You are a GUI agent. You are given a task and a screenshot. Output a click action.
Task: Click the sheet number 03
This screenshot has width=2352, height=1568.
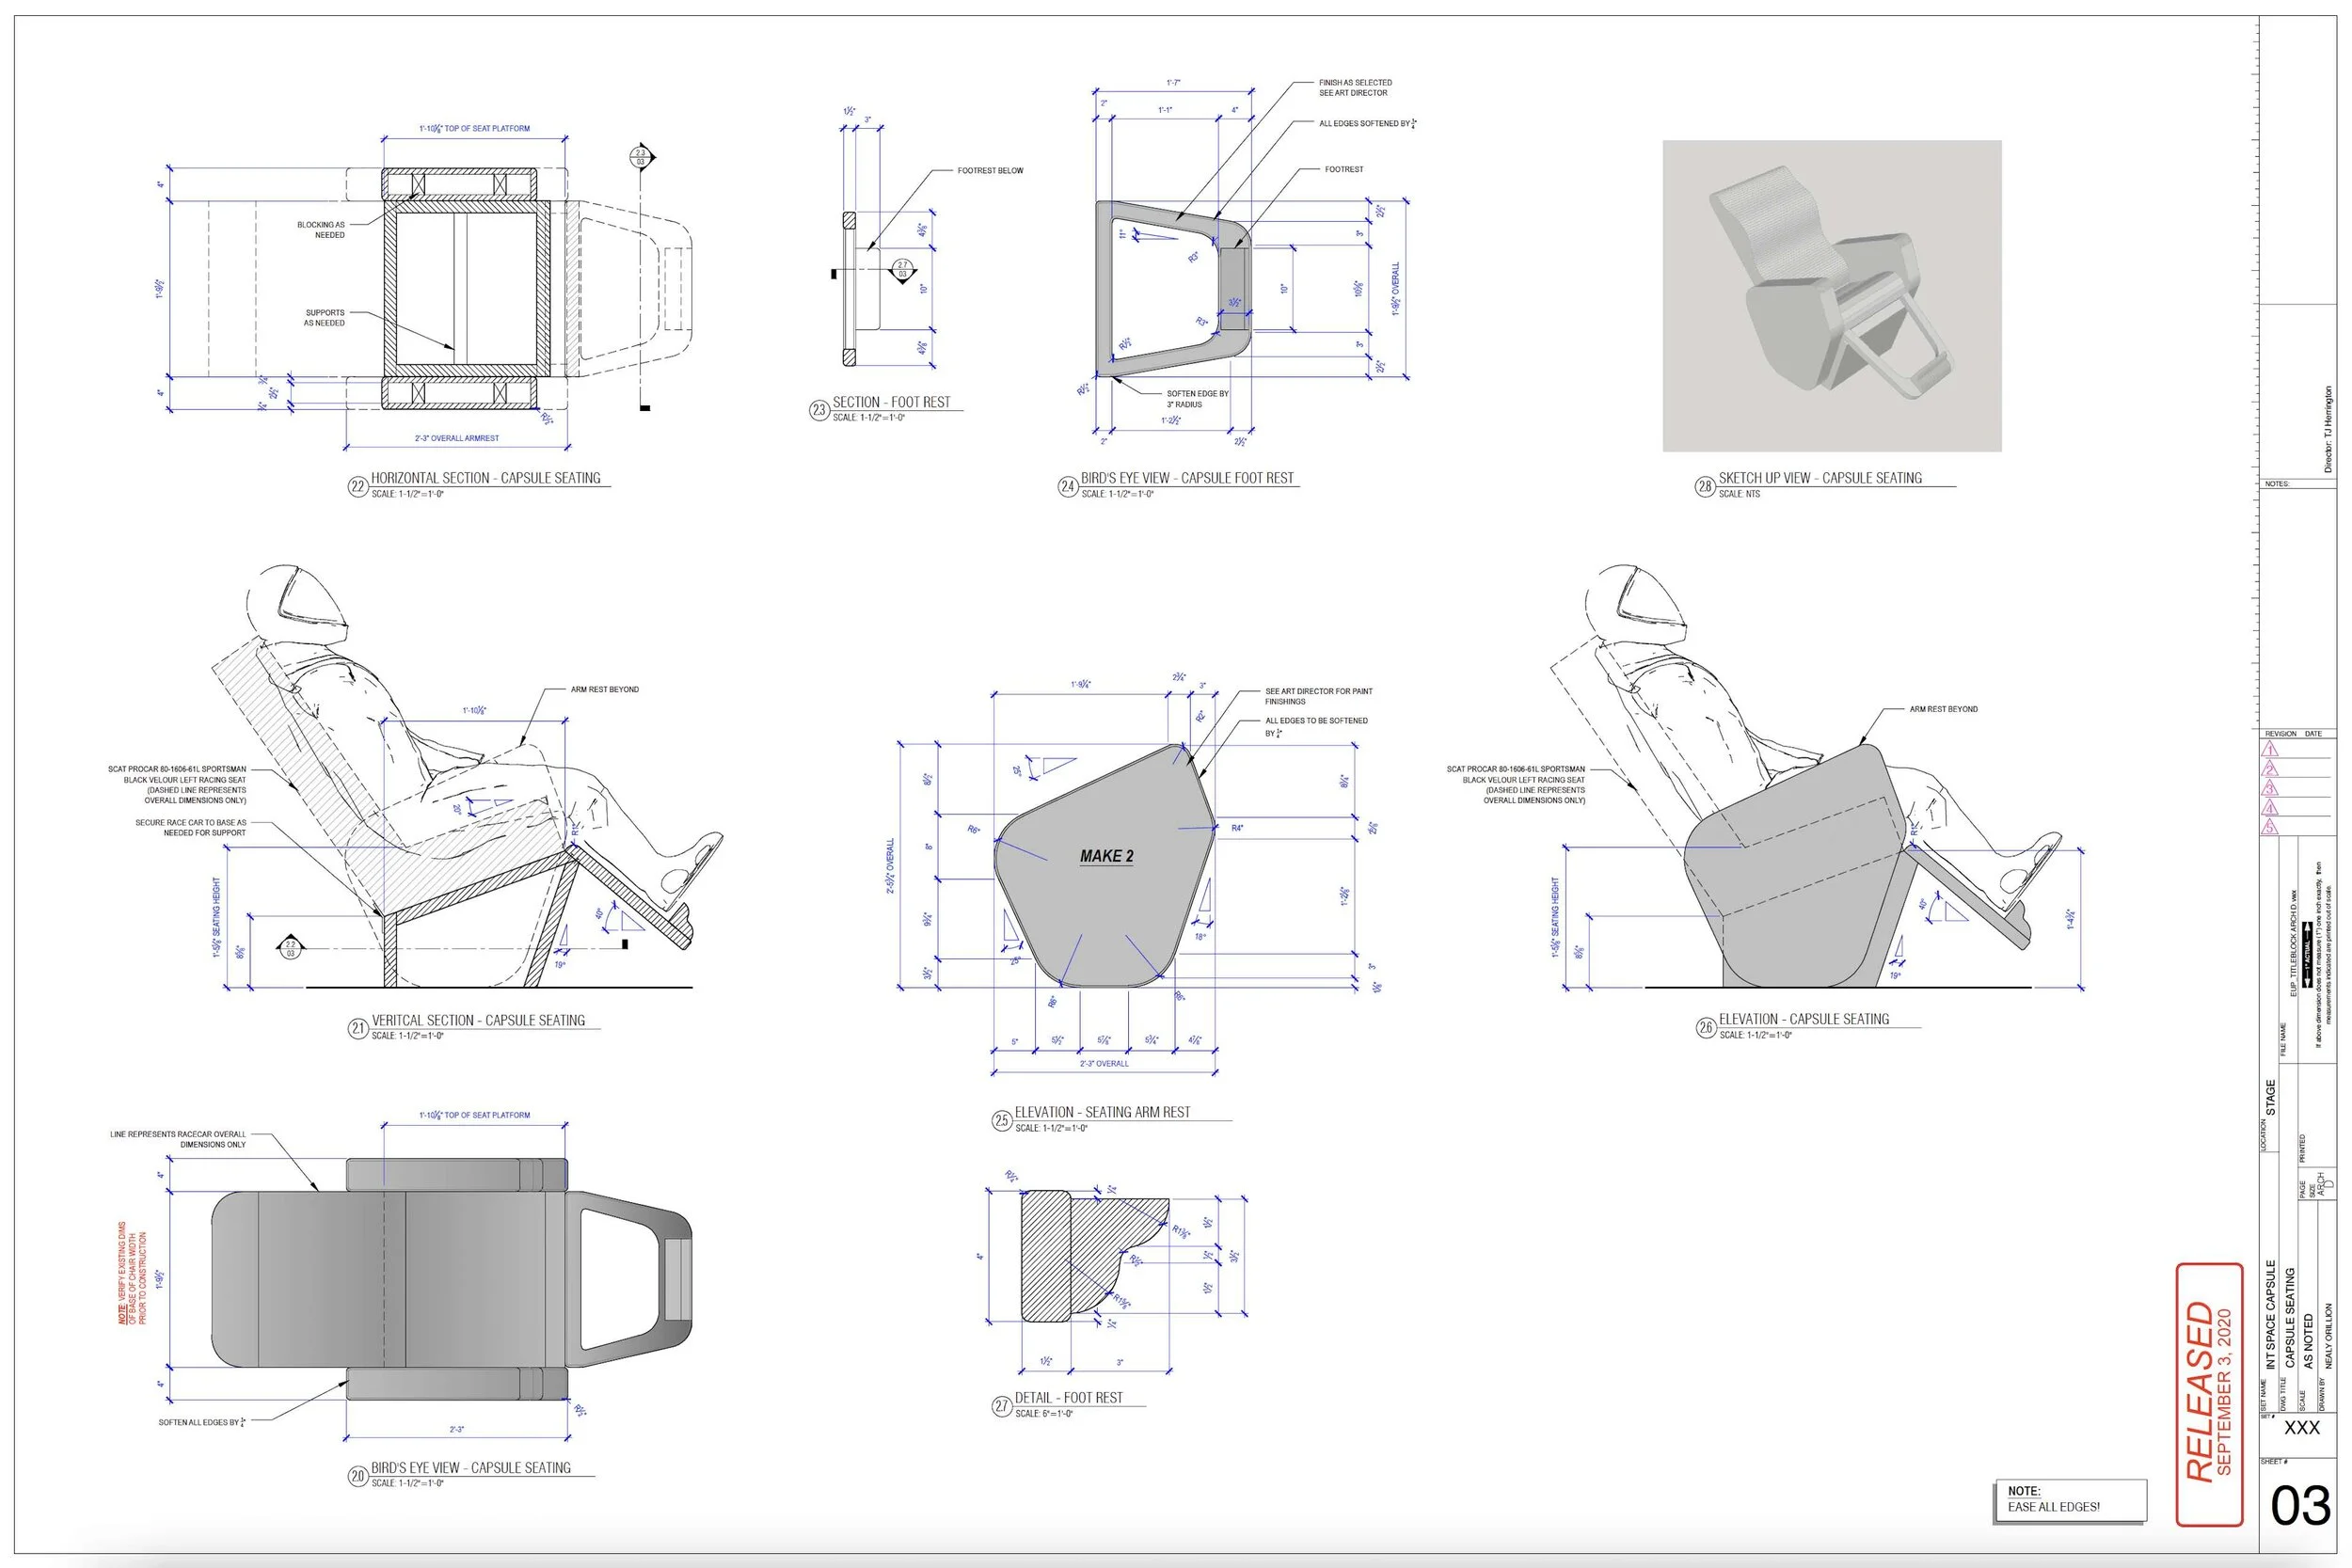coord(2301,1506)
